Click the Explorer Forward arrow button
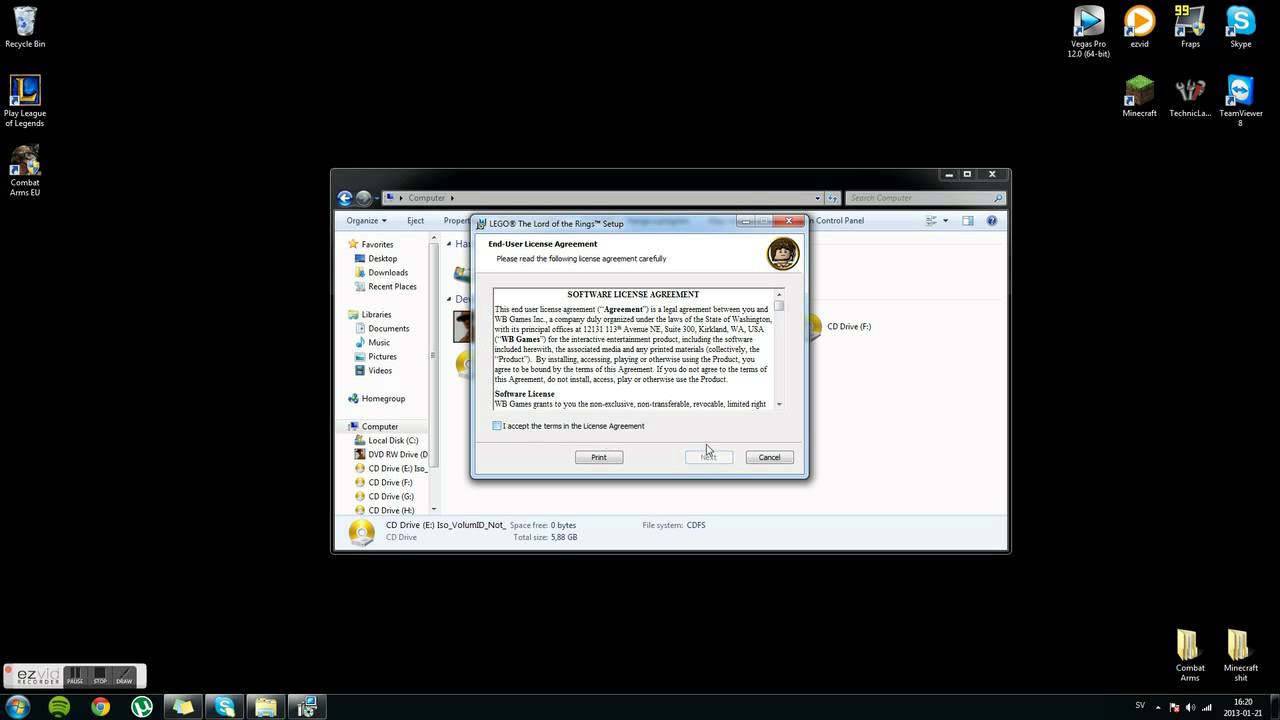The height and width of the screenshot is (720, 1280). tap(364, 198)
